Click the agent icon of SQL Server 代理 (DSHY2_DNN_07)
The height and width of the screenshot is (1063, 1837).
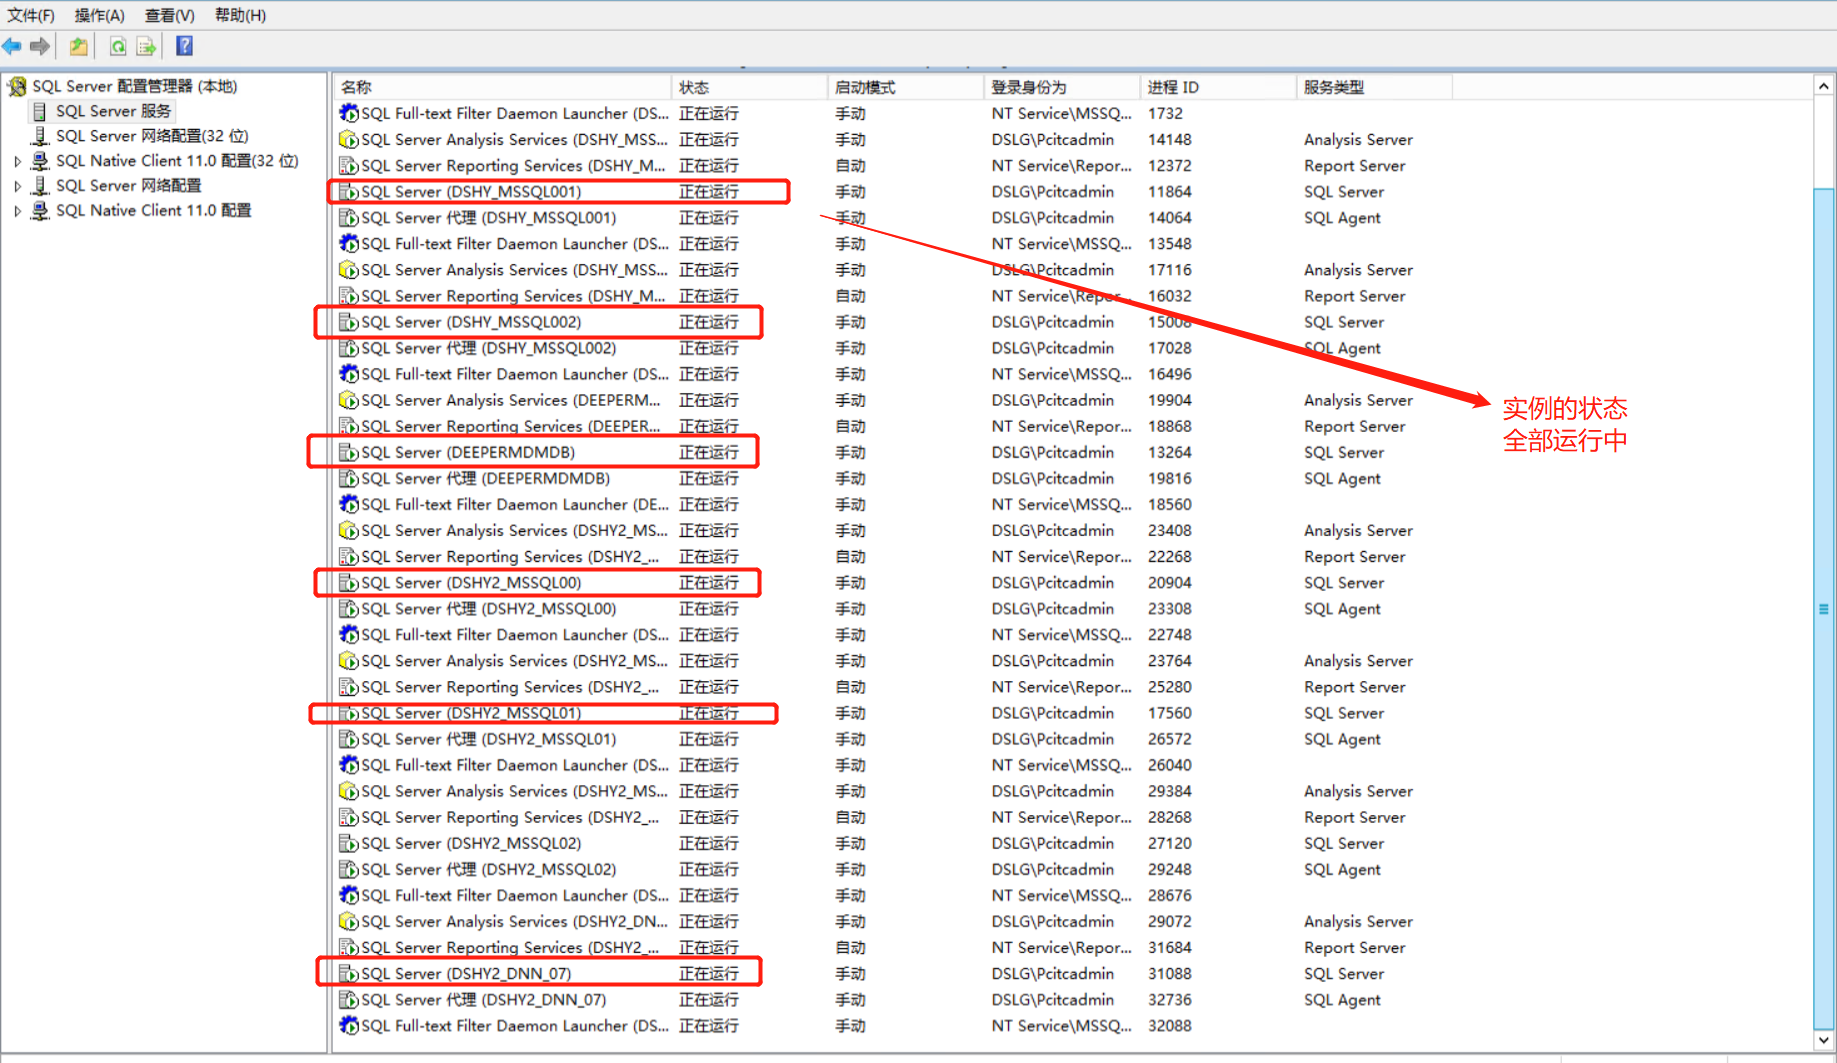(348, 1000)
